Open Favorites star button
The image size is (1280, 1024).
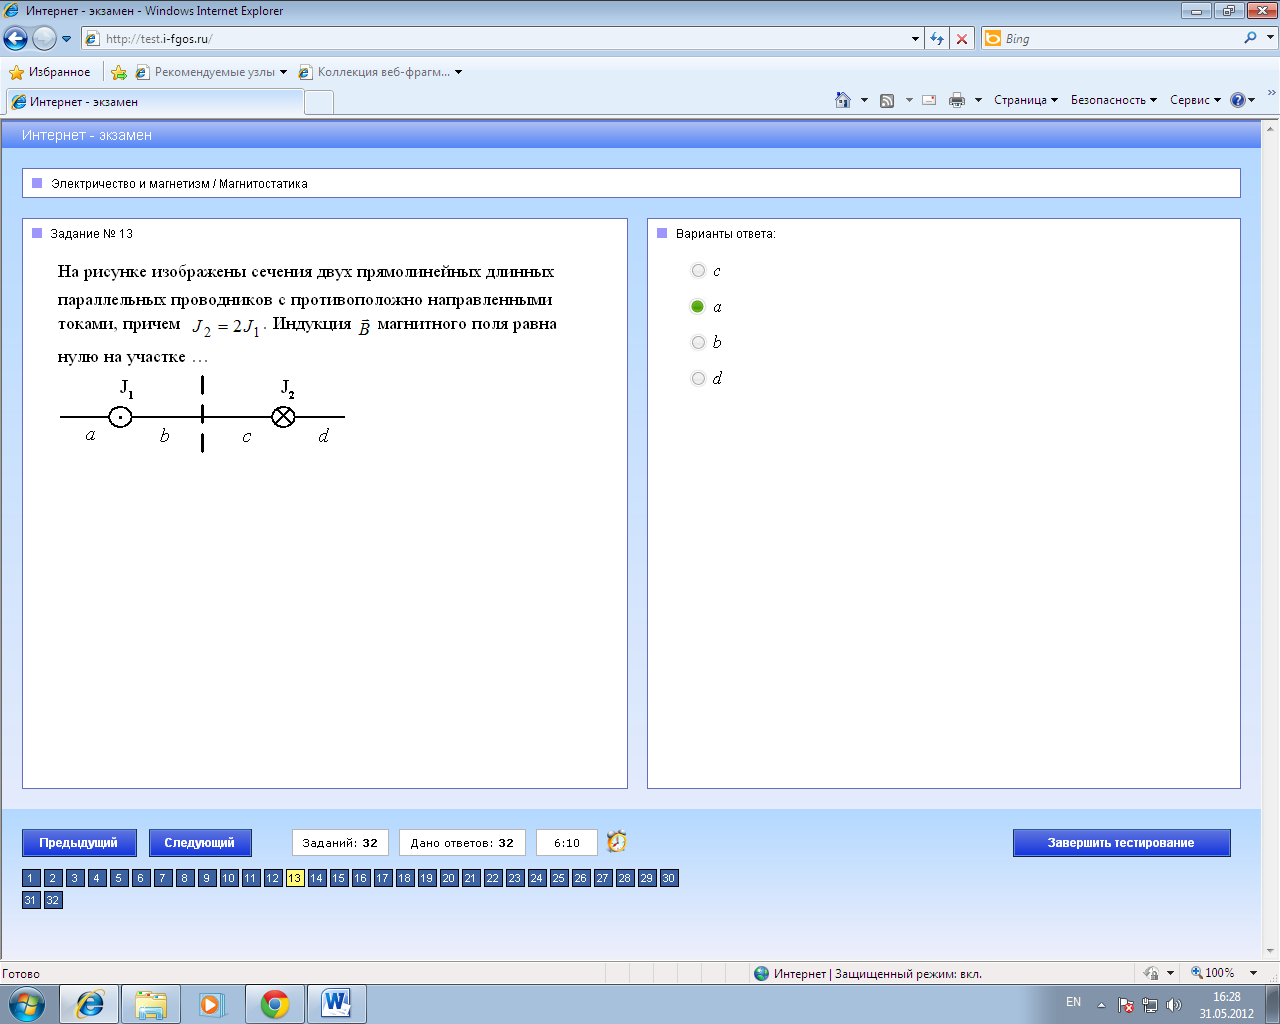16,72
